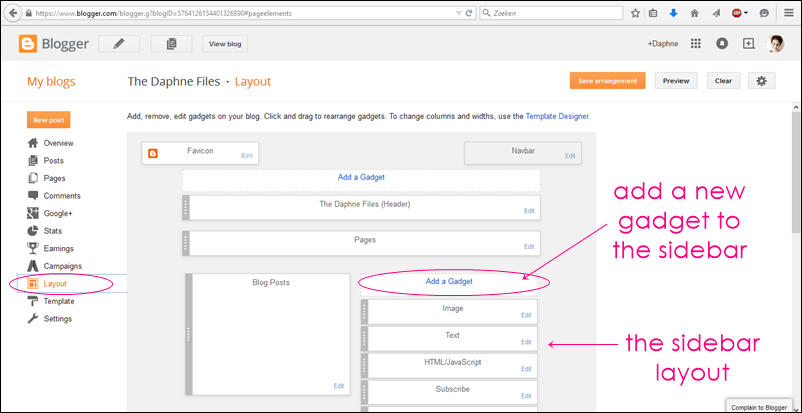Screen dimensions: 802x413
Task: Click Save arrangement button
Action: pyautogui.click(x=608, y=81)
